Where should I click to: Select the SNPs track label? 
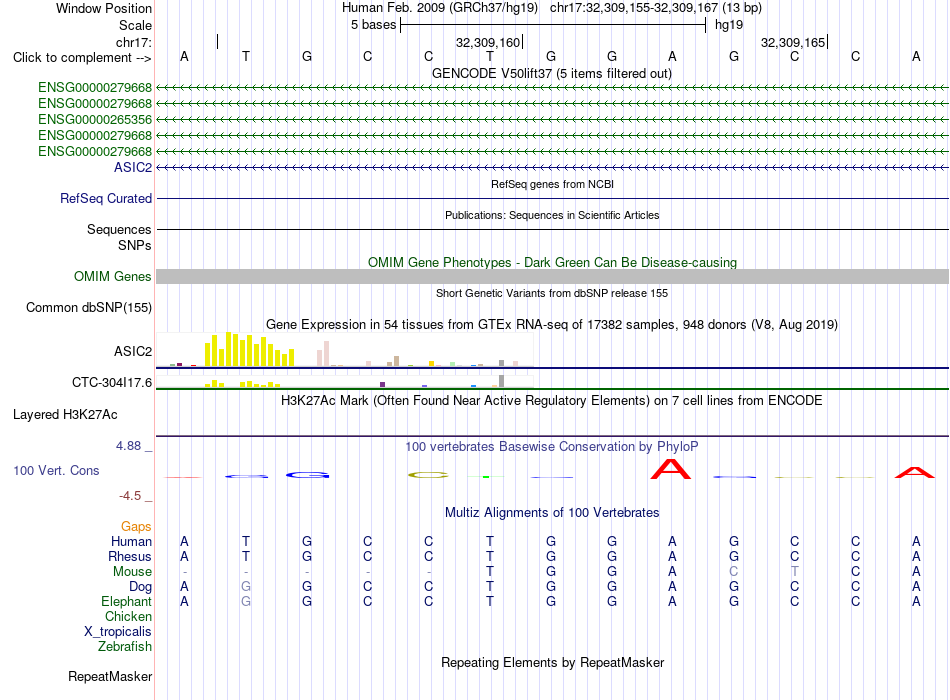(x=135, y=245)
